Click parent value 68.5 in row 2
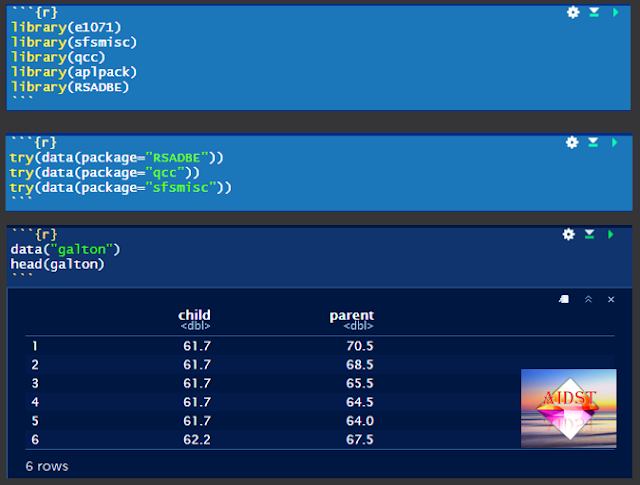The height and width of the screenshot is (485, 640). point(360,365)
